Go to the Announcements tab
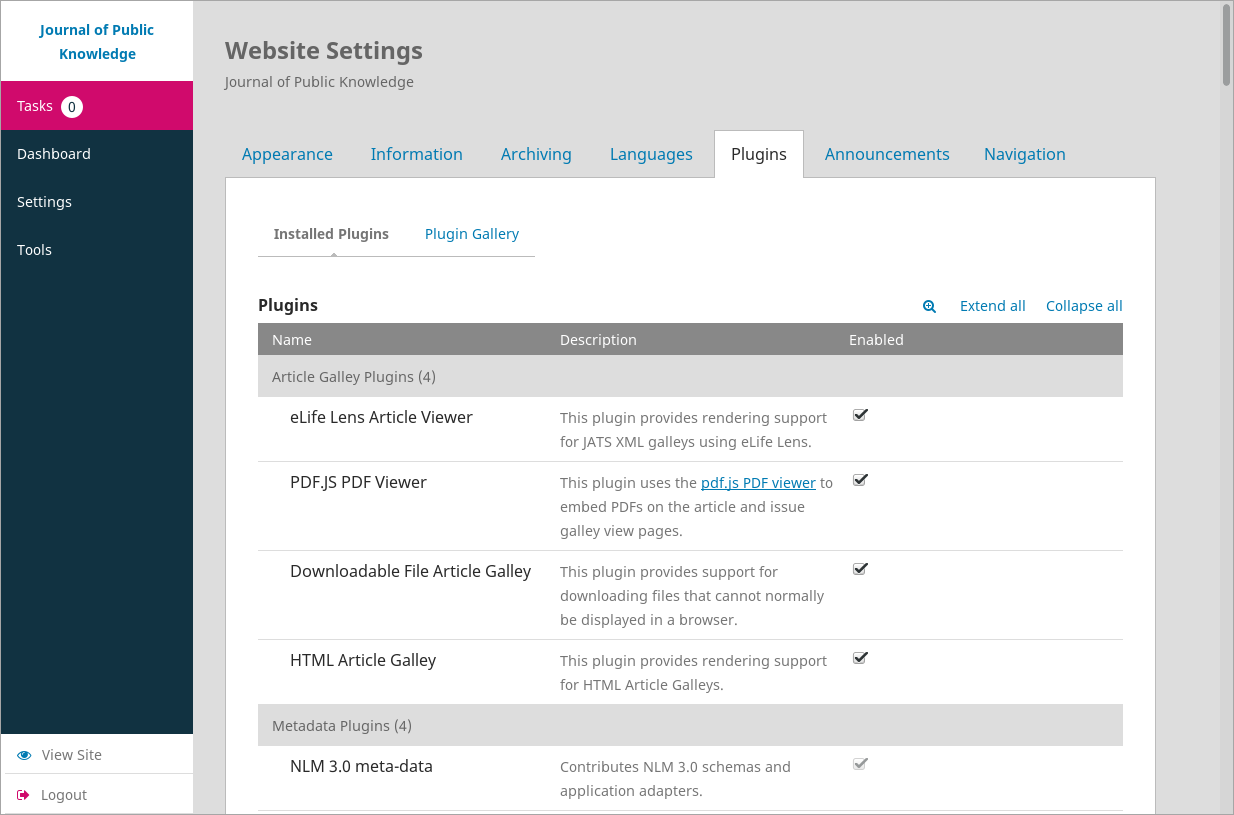 click(887, 154)
